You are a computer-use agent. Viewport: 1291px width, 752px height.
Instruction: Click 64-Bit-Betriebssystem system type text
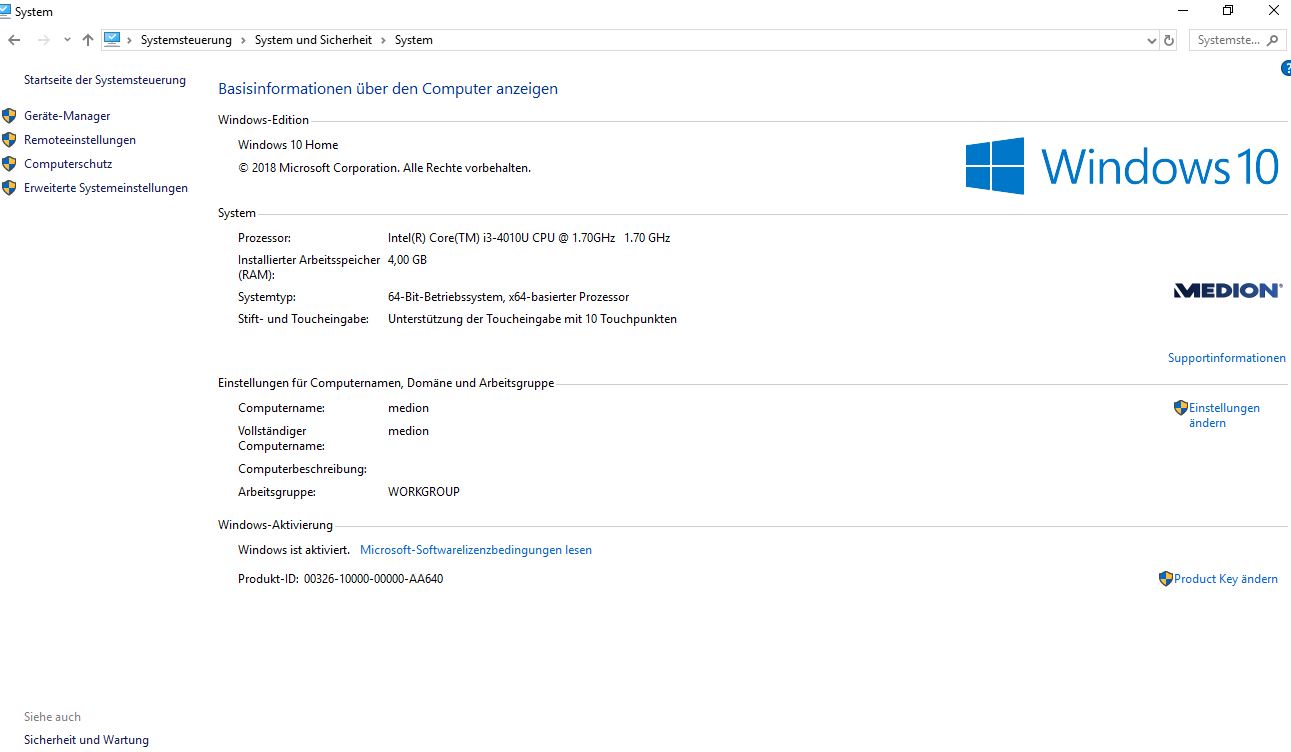(508, 297)
